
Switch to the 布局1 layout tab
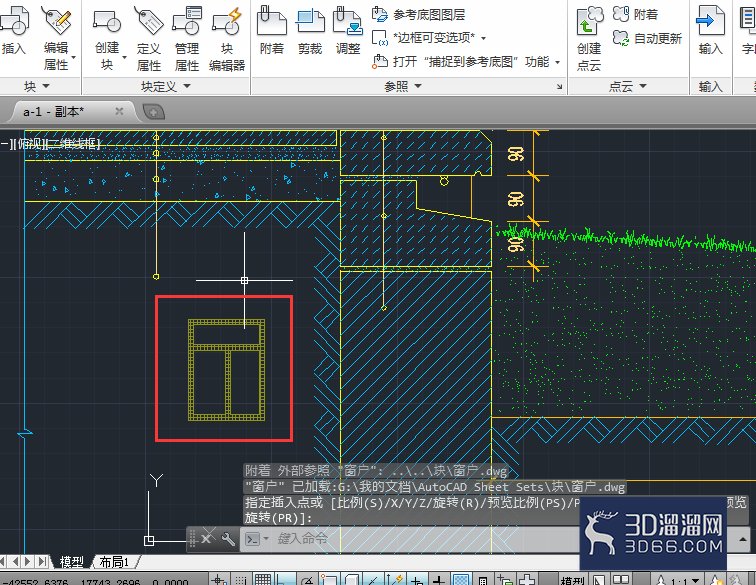tap(114, 562)
